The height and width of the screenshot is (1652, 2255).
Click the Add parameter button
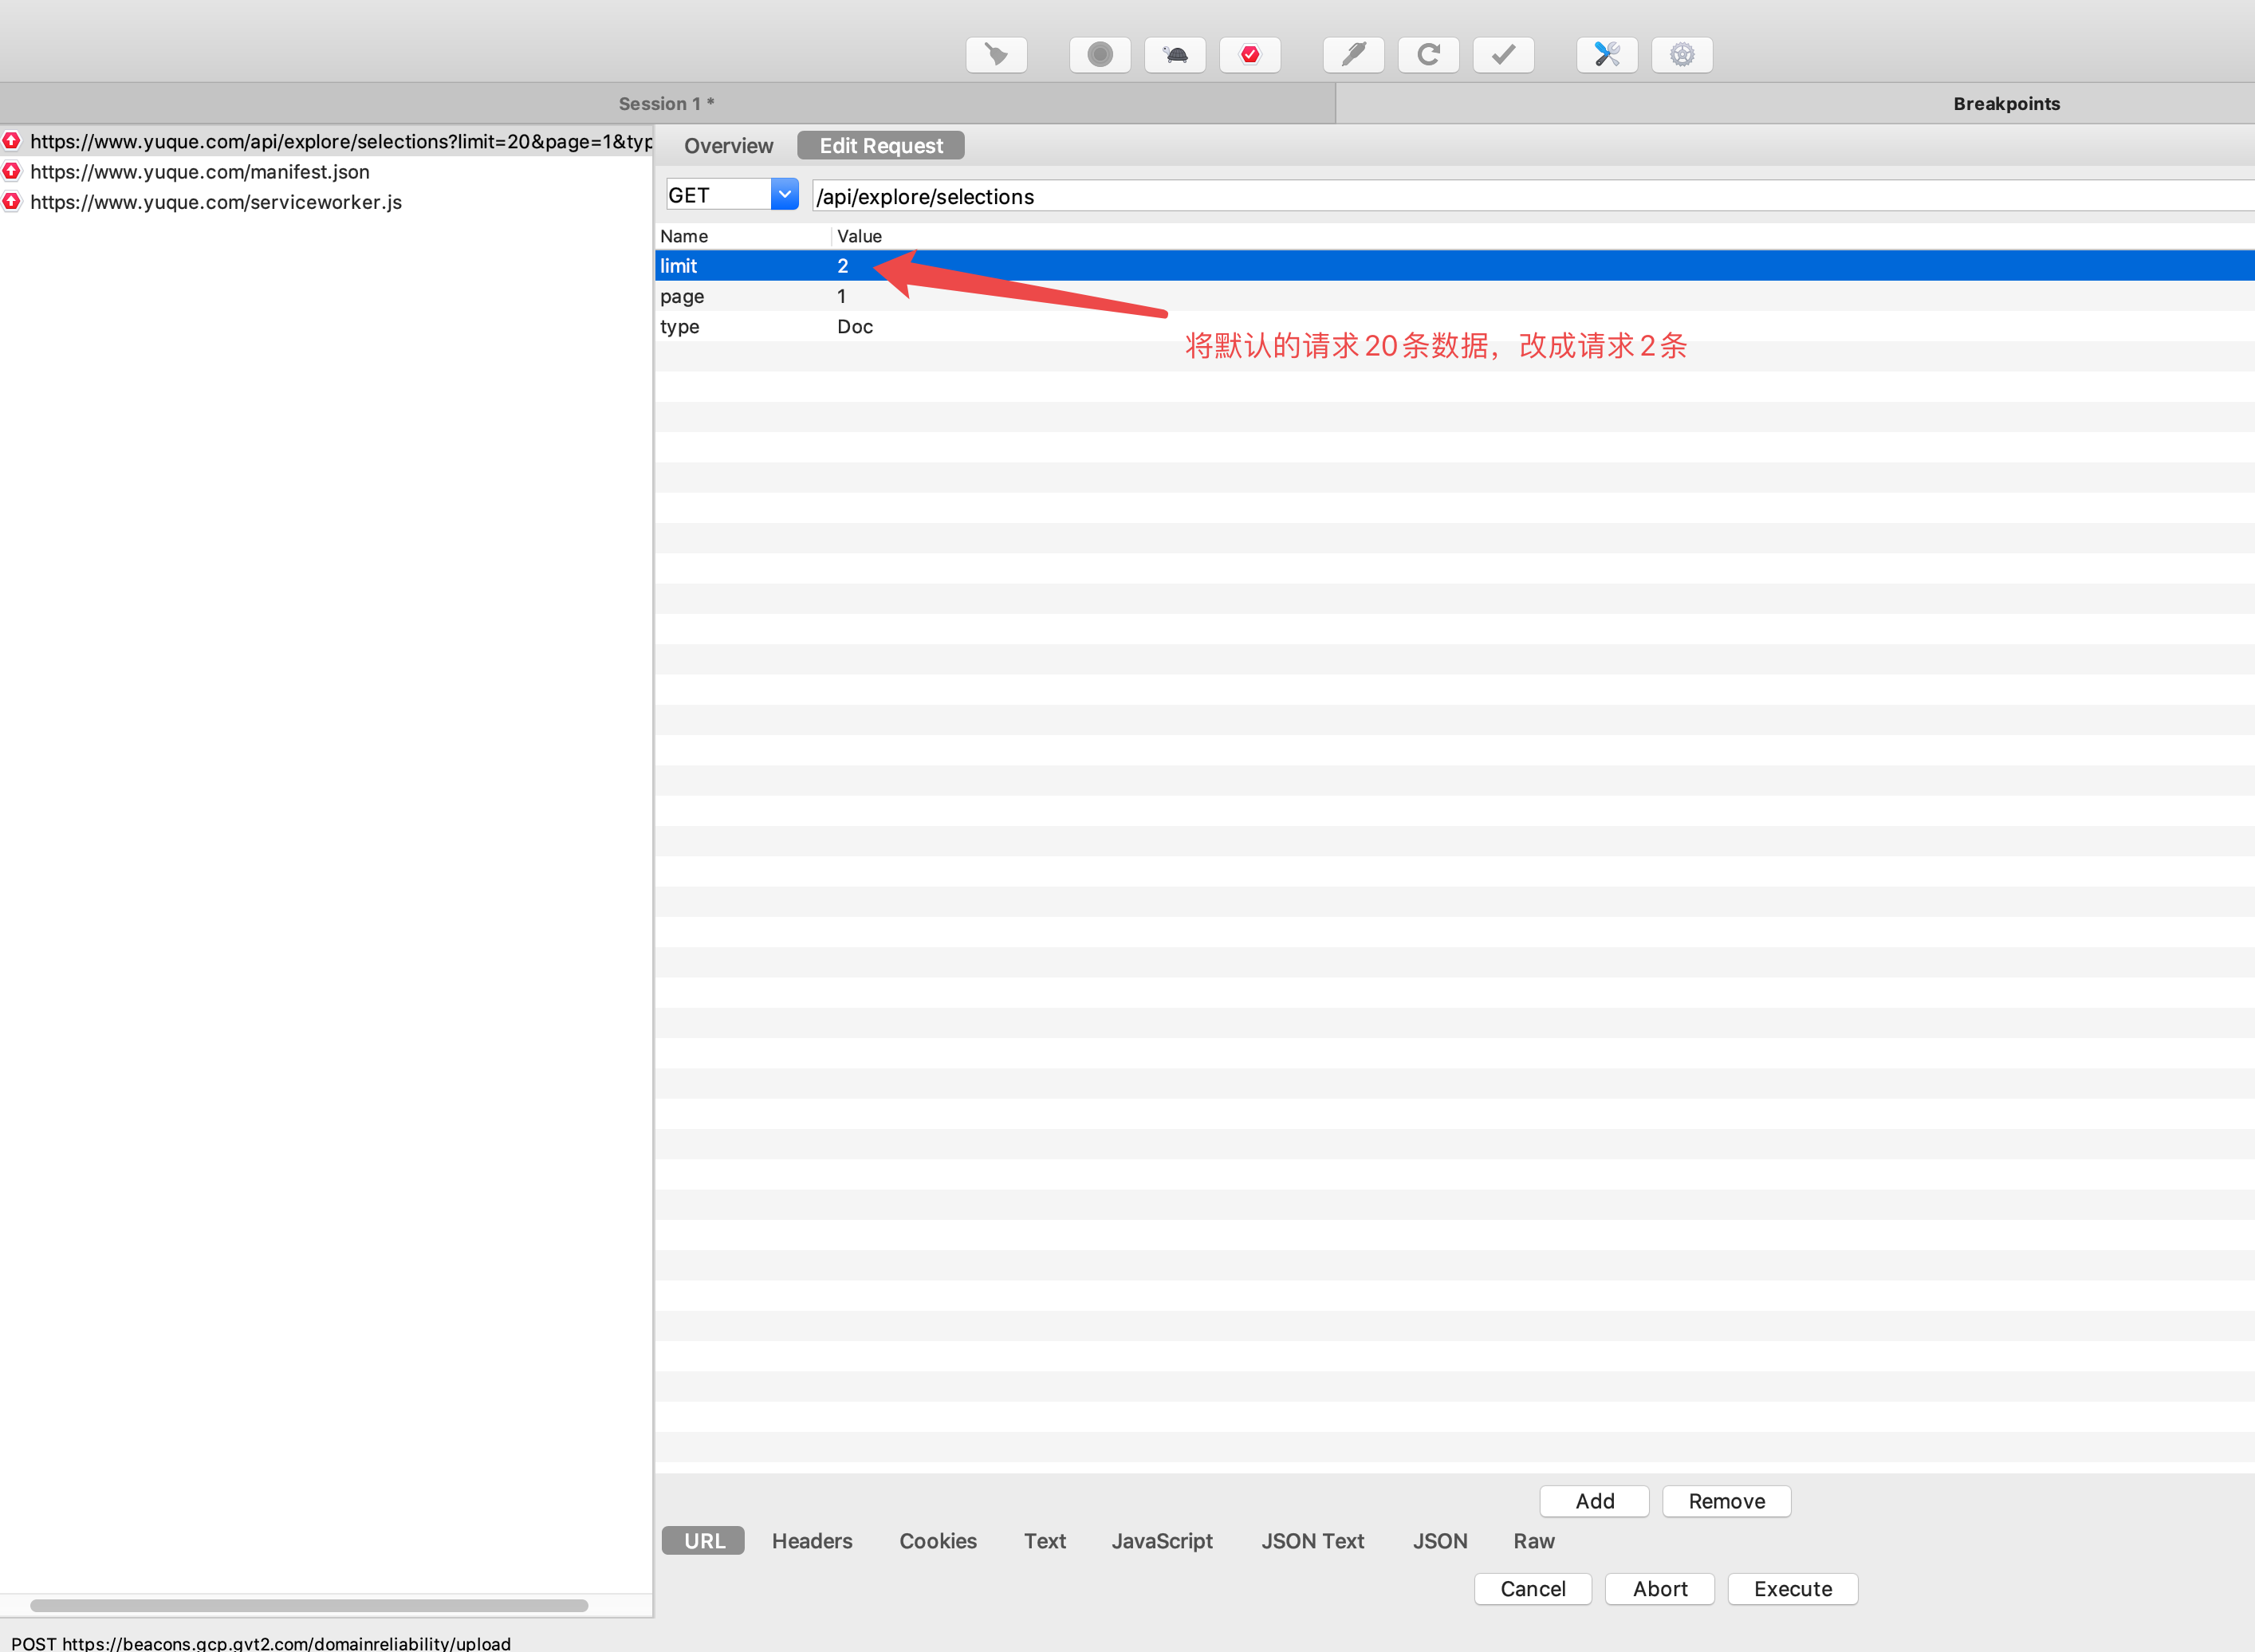tap(1594, 1501)
